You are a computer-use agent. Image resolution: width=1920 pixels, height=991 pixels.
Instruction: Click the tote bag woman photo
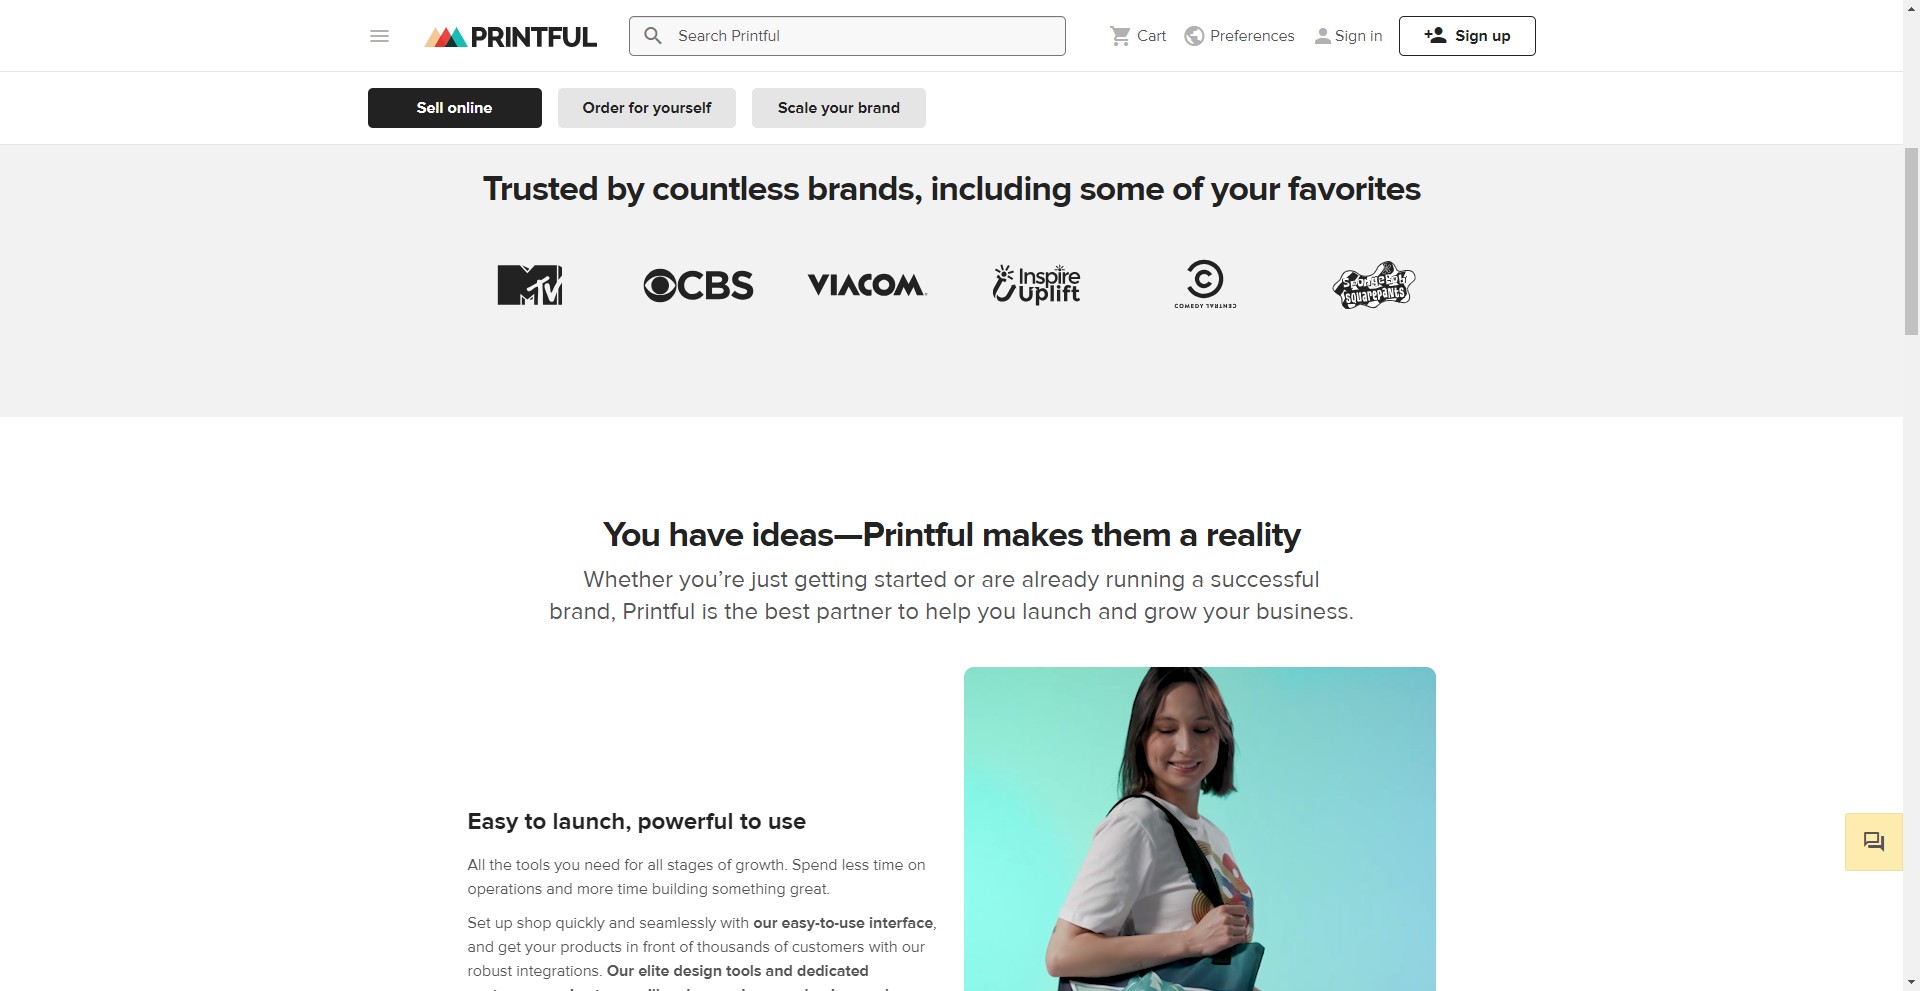tap(1199, 828)
